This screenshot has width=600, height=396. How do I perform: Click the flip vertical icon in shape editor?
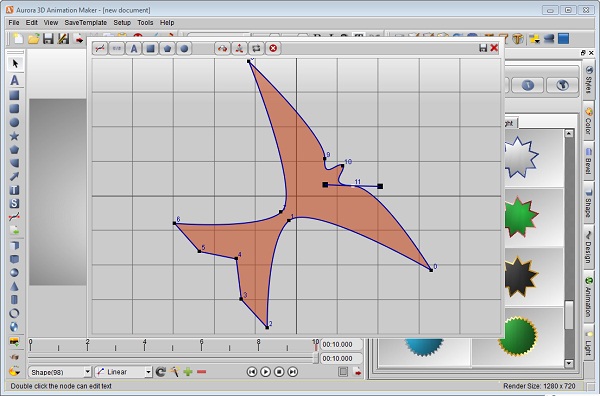239,49
